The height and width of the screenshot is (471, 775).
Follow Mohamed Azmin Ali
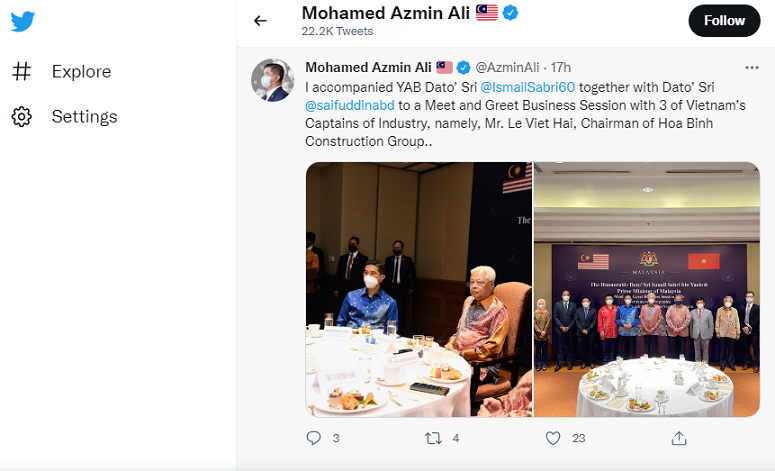click(724, 20)
